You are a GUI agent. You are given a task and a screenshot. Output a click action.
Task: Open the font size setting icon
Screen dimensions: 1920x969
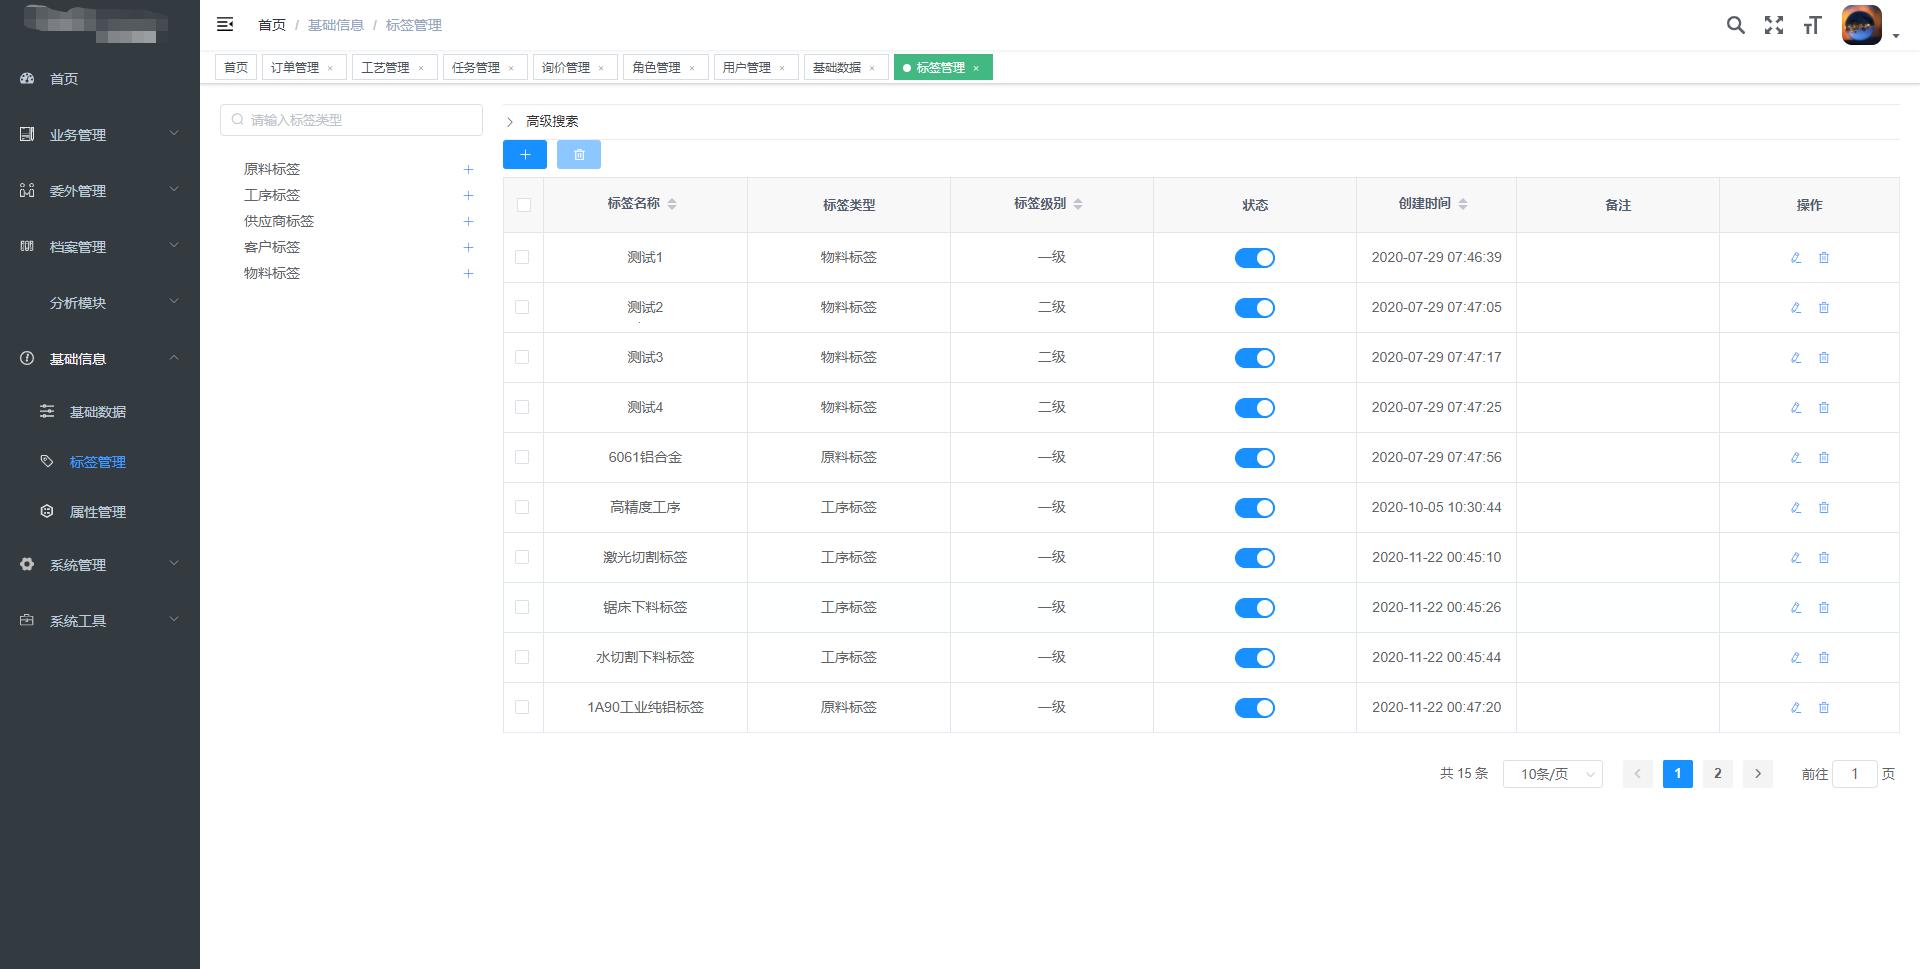point(1812,26)
